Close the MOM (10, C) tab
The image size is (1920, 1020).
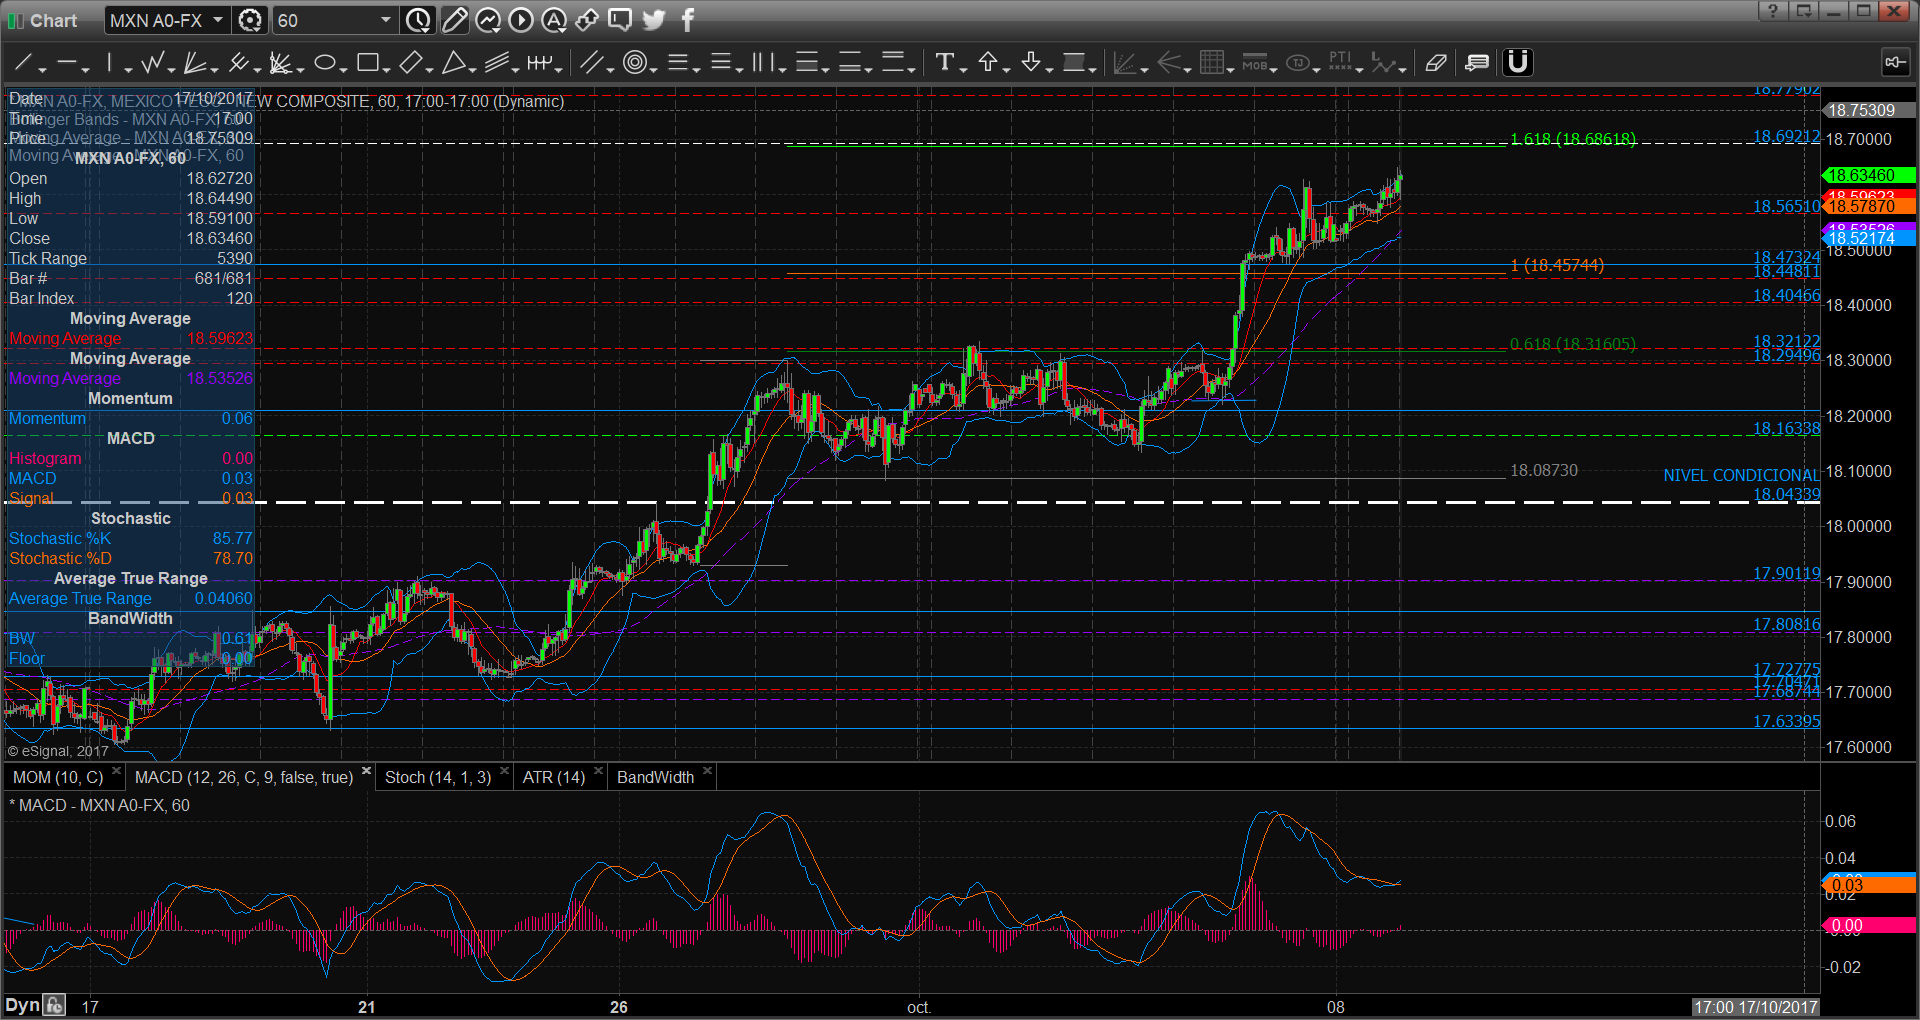click(x=116, y=771)
